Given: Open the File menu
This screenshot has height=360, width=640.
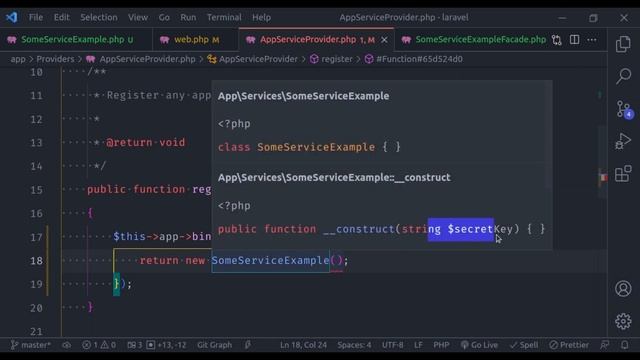Looking at the screenshot, I should tap(36, 18).
